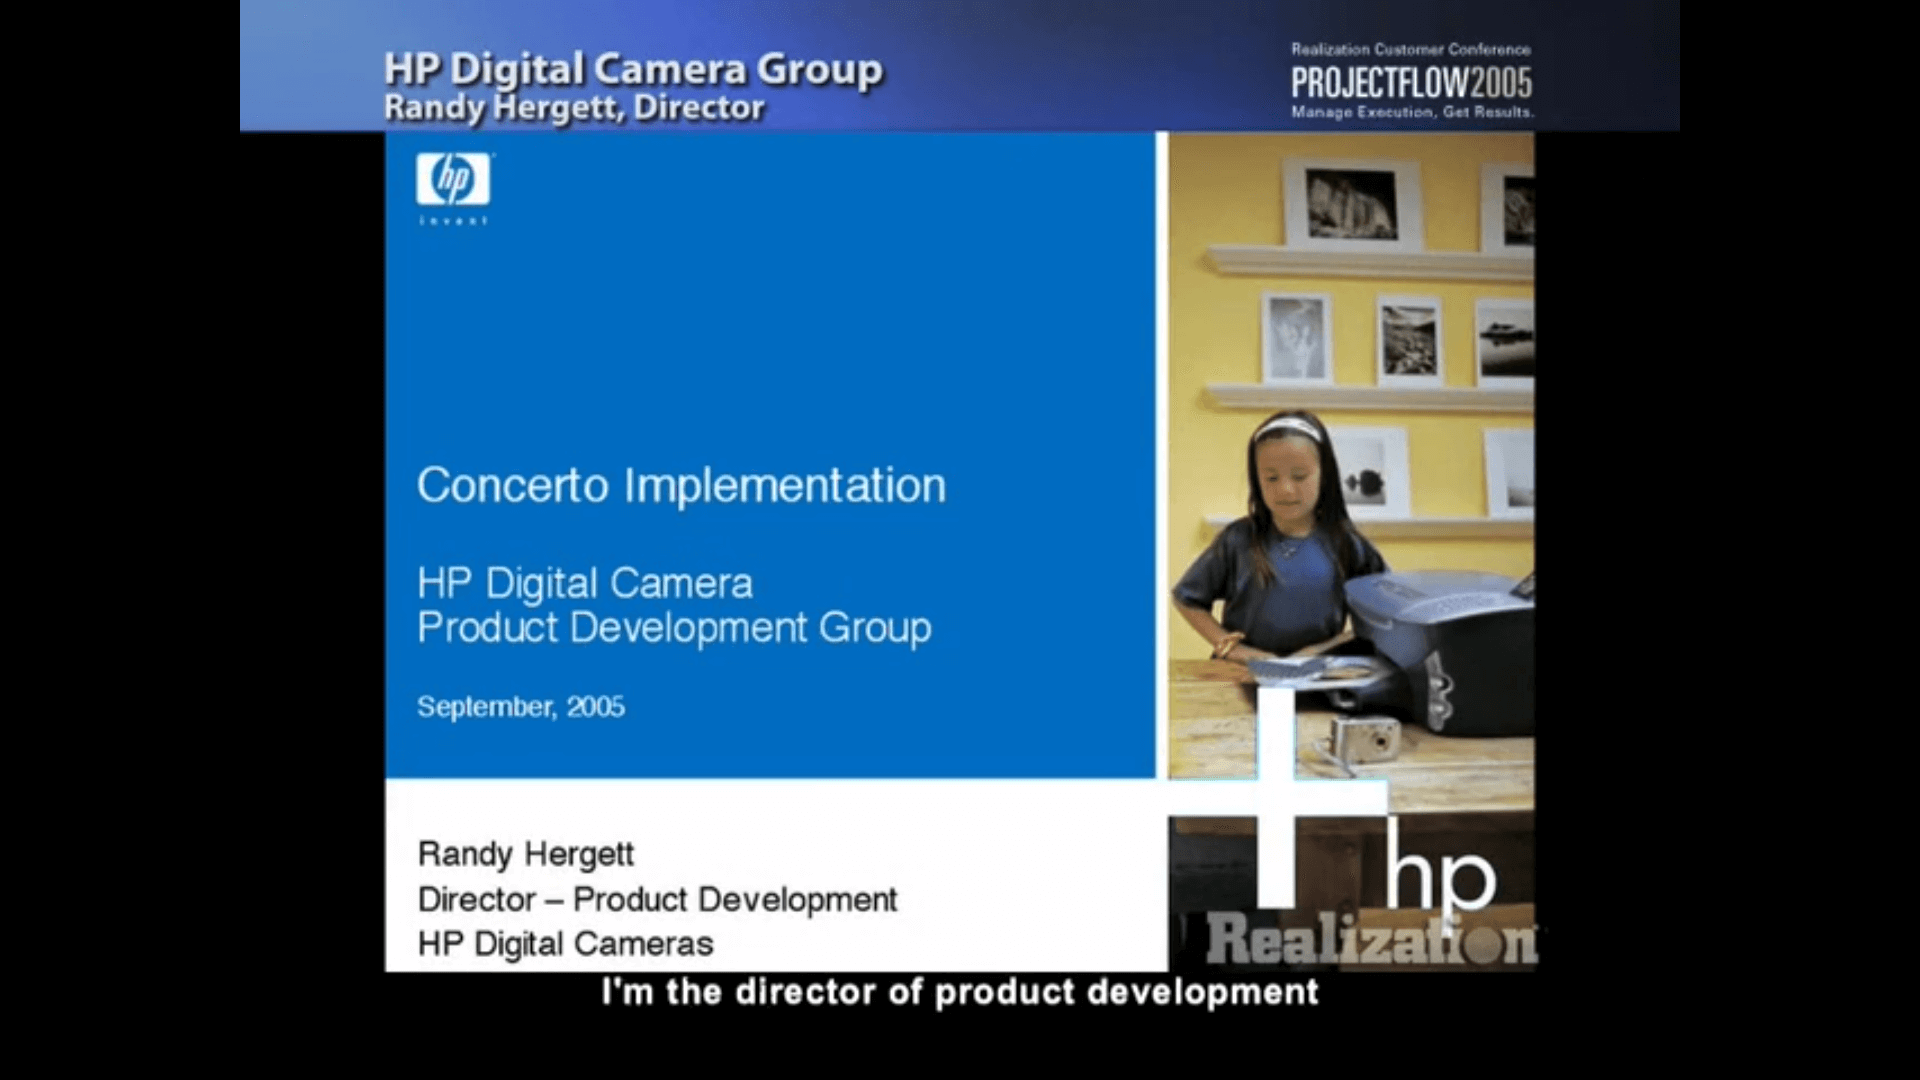Click 'Manage Execution, Get Results.' tagline

pos(1412,112)
